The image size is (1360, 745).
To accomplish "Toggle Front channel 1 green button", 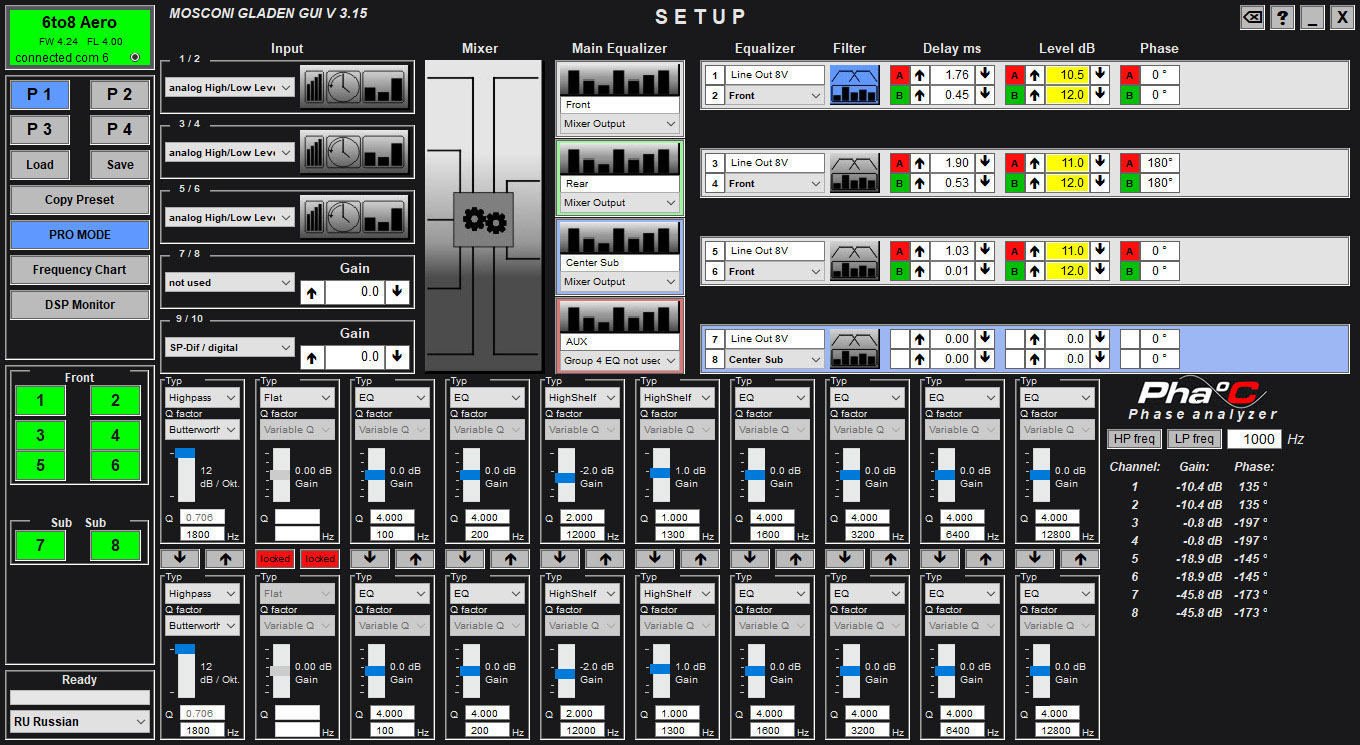I will (x=40, y=401).
